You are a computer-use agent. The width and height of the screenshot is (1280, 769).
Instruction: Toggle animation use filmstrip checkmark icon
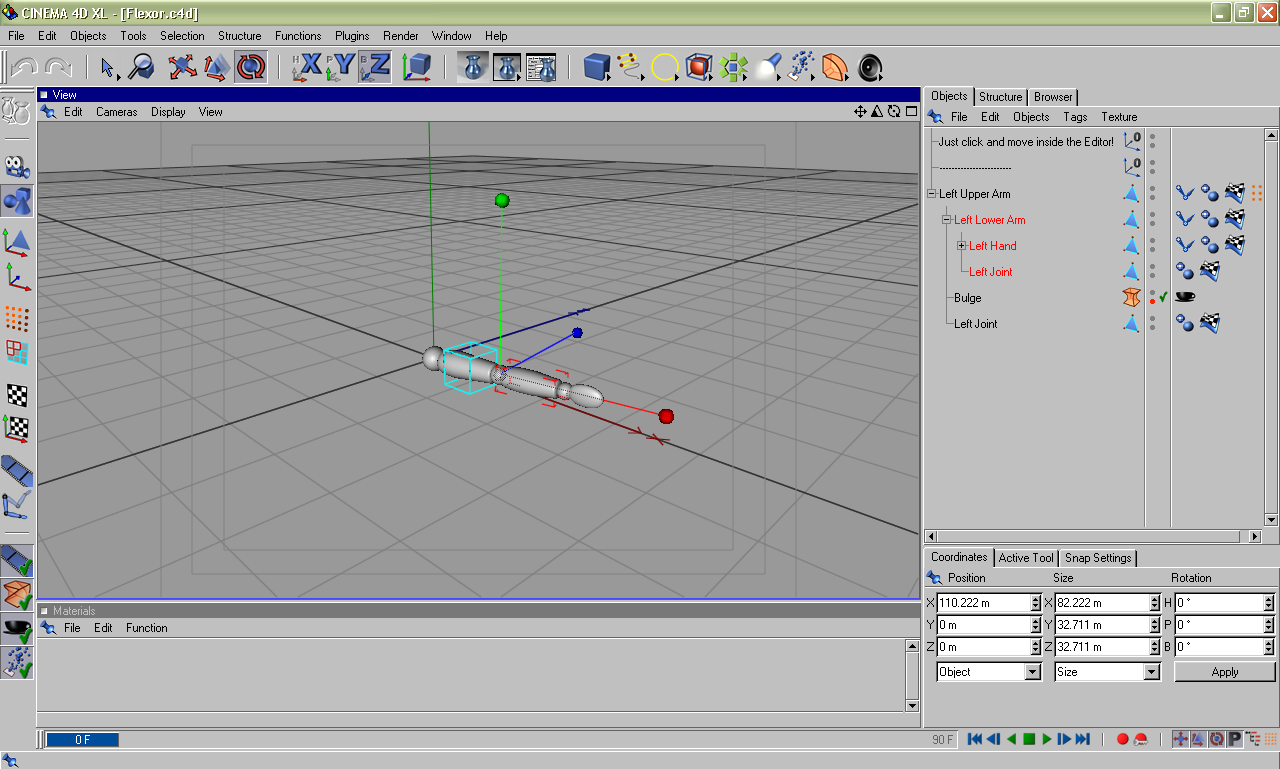pyautogui.click(x=17, y=561)
